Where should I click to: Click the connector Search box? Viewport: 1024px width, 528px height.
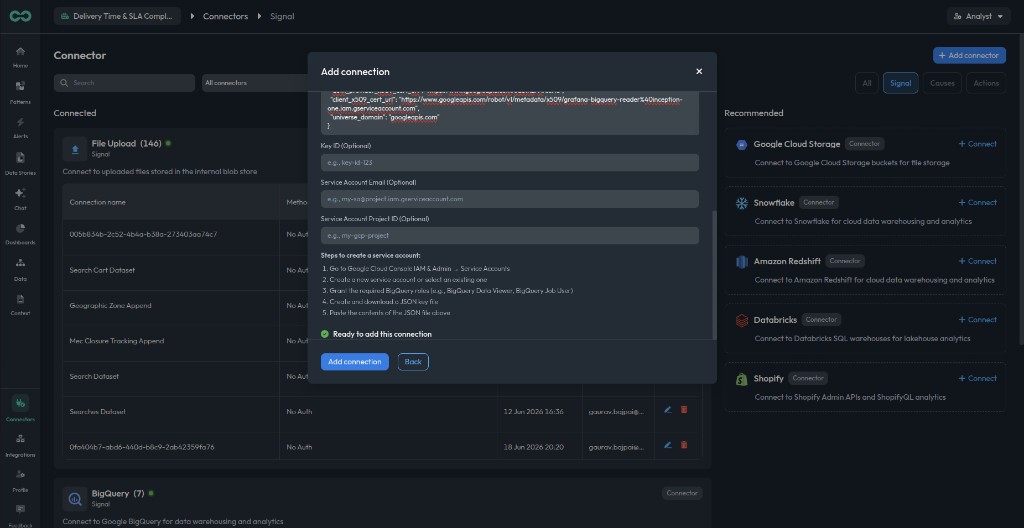click(124, 83)
